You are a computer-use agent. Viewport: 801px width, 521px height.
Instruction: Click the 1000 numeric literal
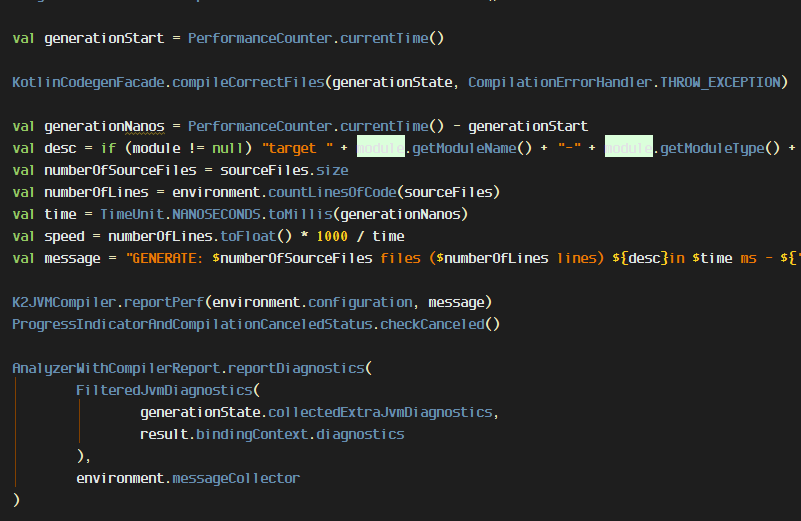click(332, 236)
